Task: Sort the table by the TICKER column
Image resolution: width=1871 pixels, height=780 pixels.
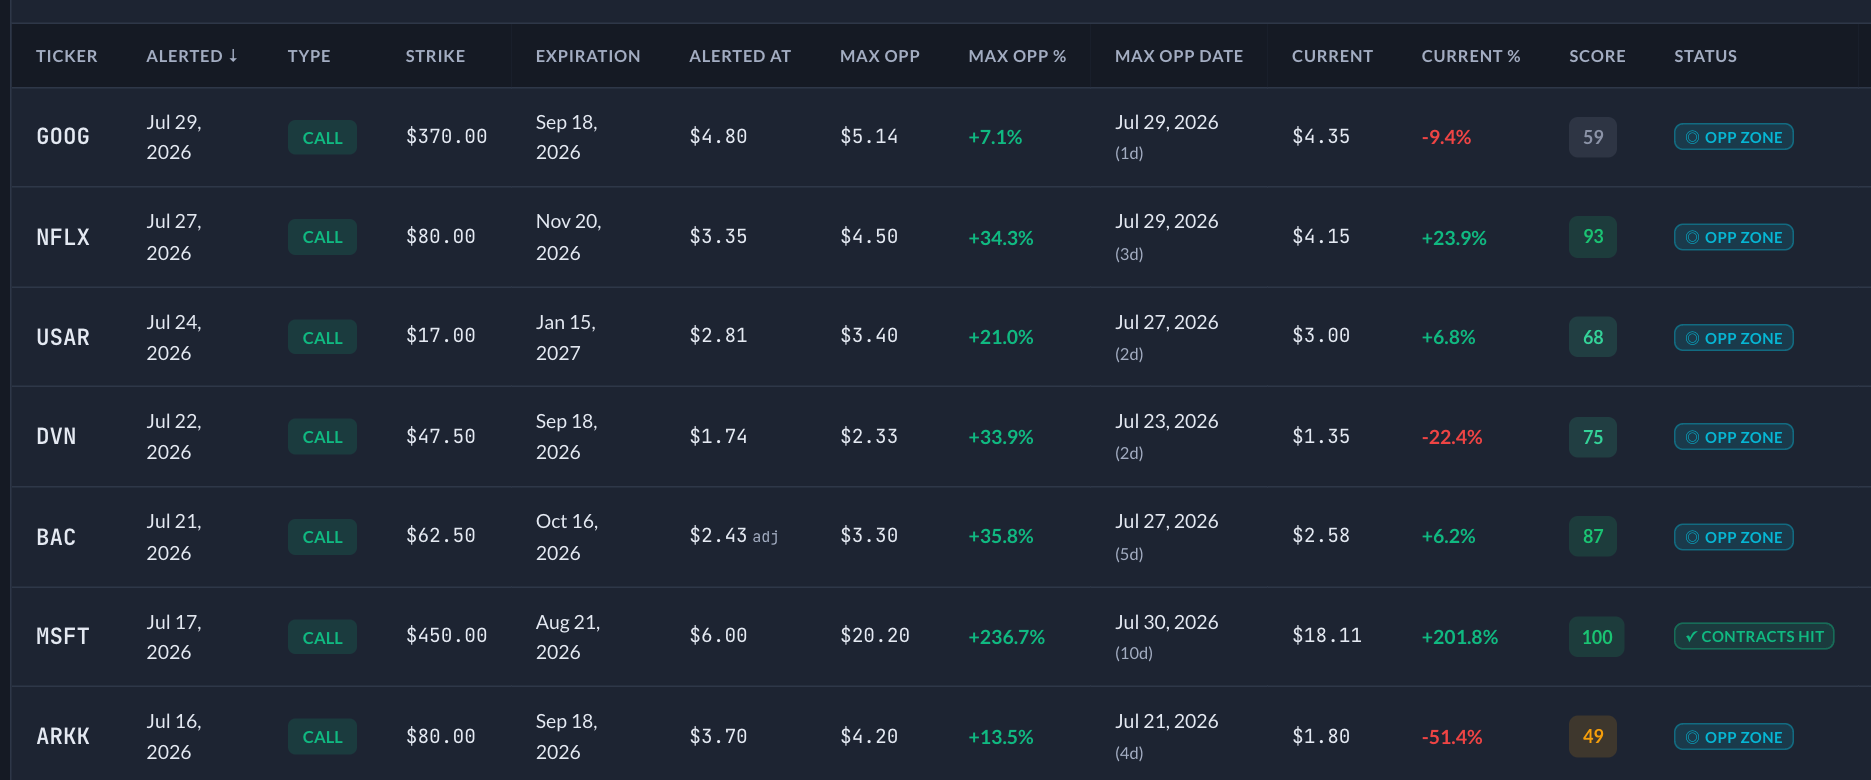Action: (67, 56)
